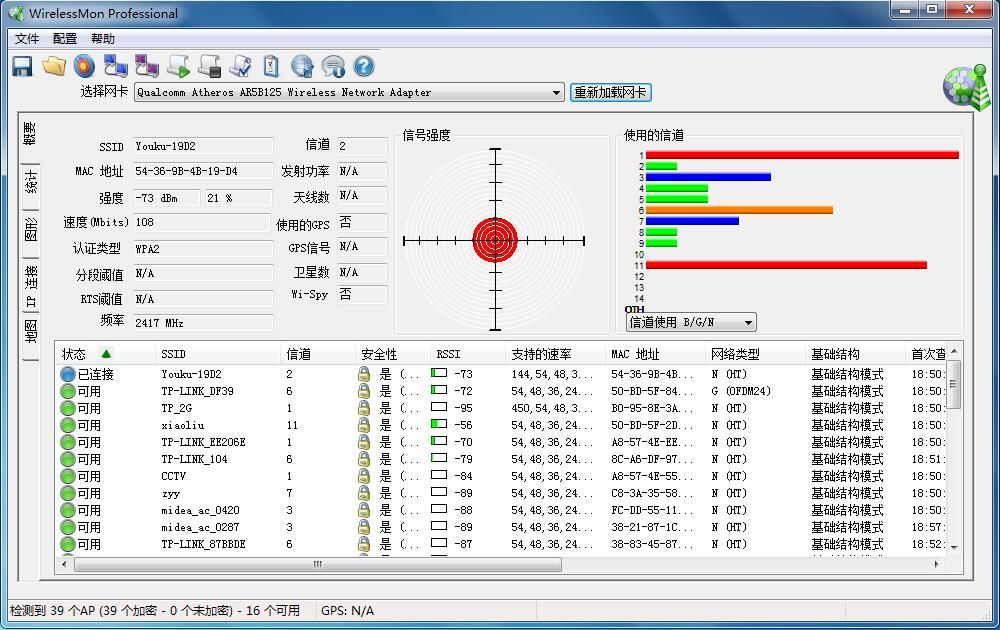Click the network list vertical scrollbar thumb
This screenshot has width=1000, height=630.
(953, 384)
